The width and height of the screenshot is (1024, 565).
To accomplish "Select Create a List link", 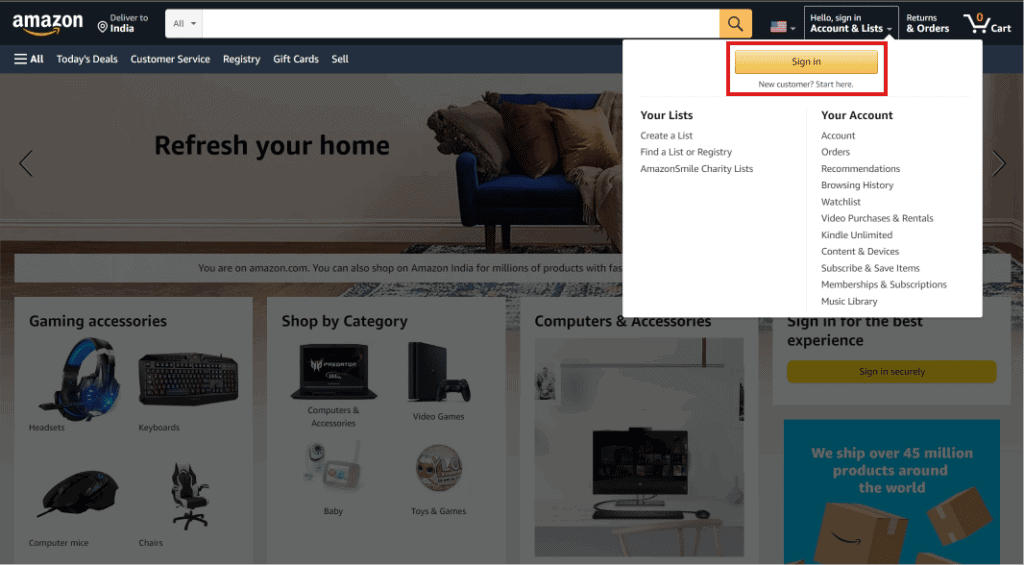I will click(666, 135).
